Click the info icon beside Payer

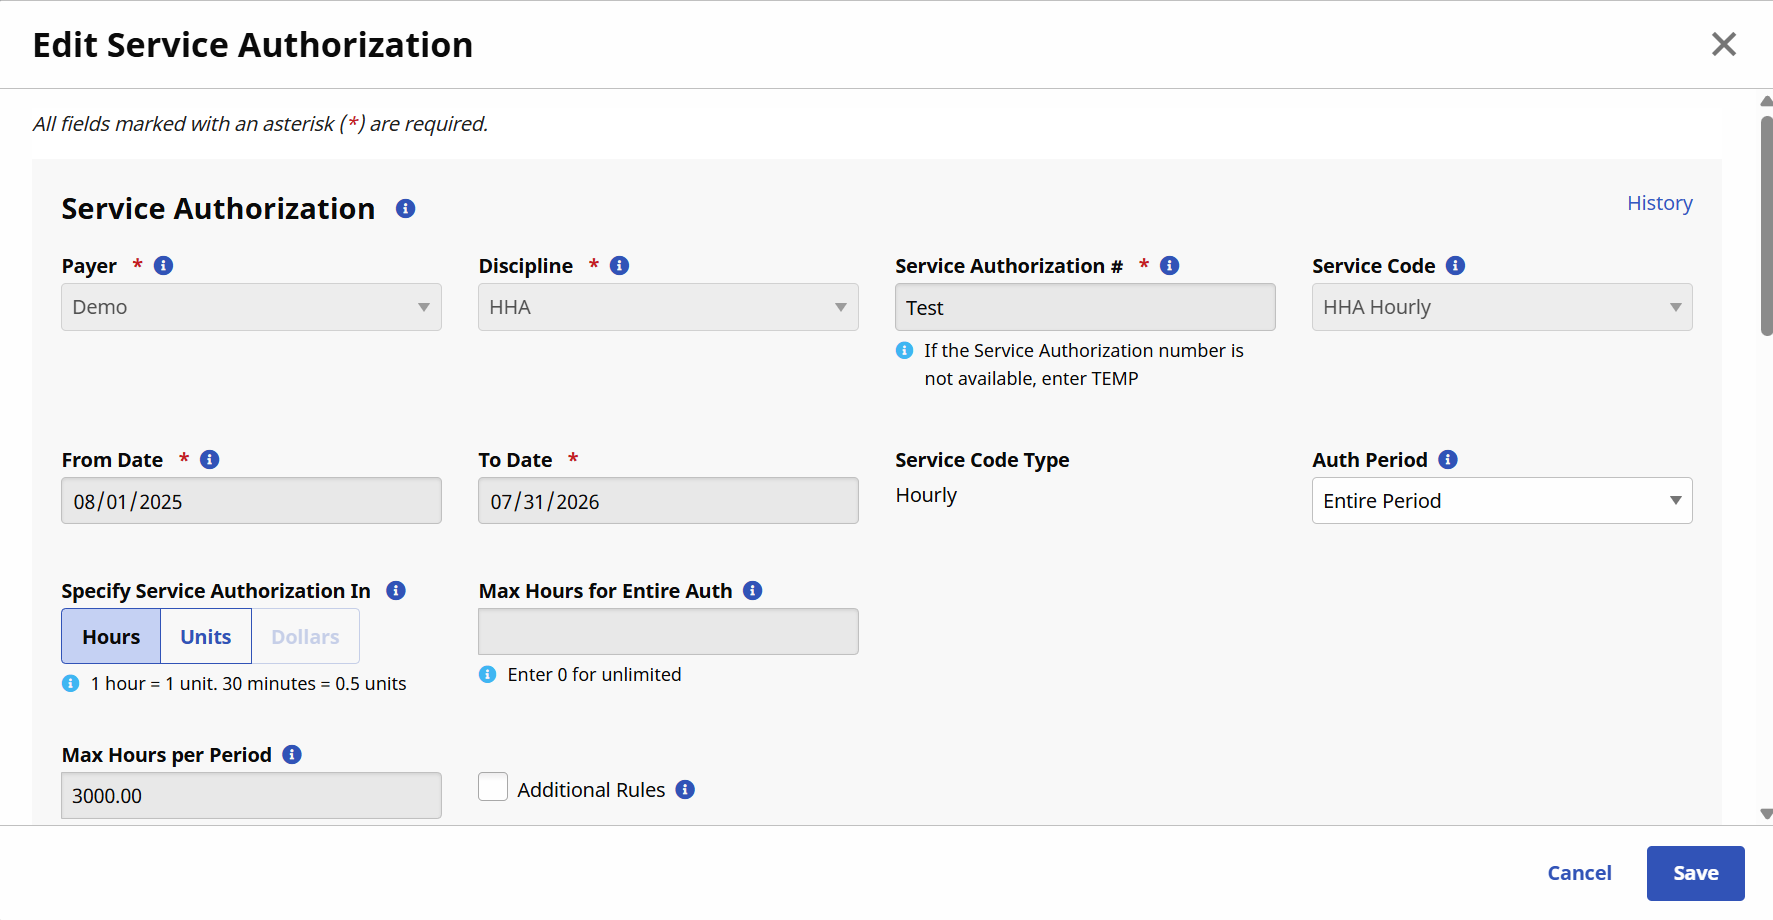[162, 265]
